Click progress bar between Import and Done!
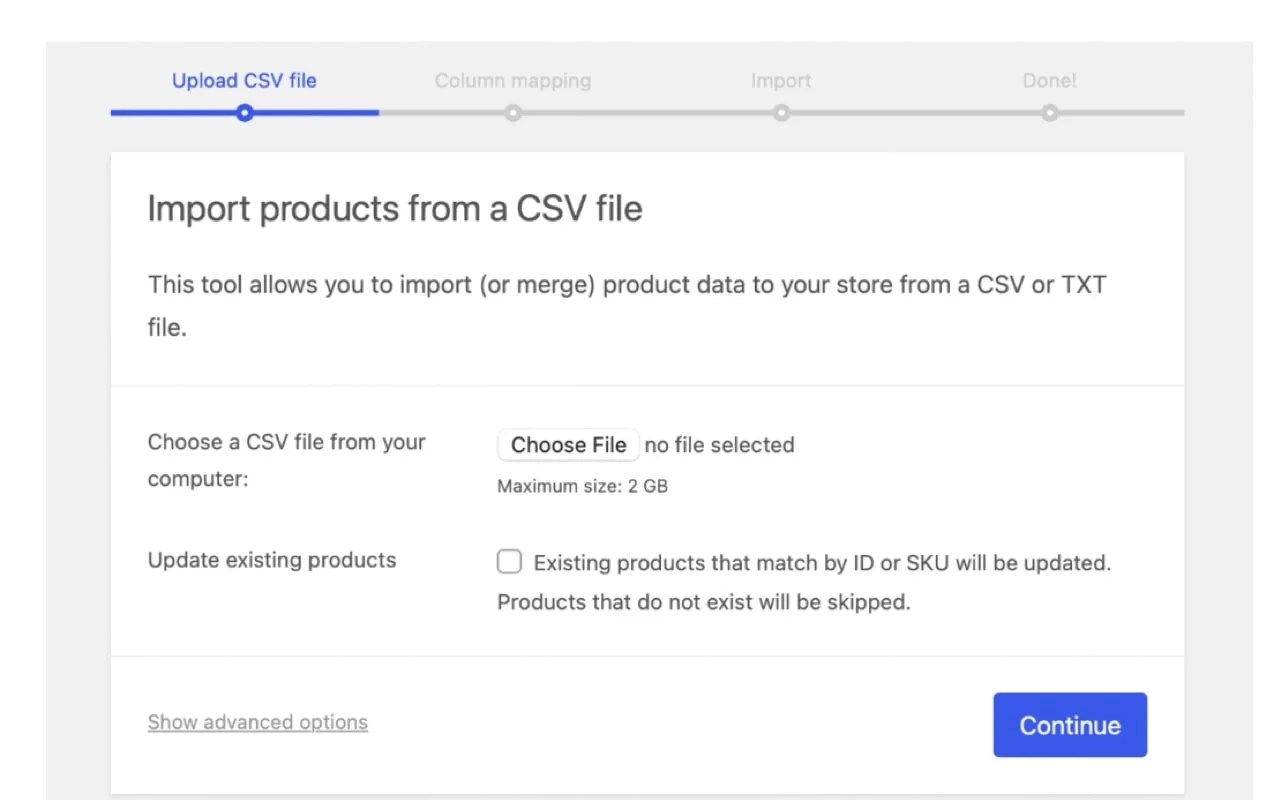Viewport: 1272px width, 800px height. (x=915, y=113)
